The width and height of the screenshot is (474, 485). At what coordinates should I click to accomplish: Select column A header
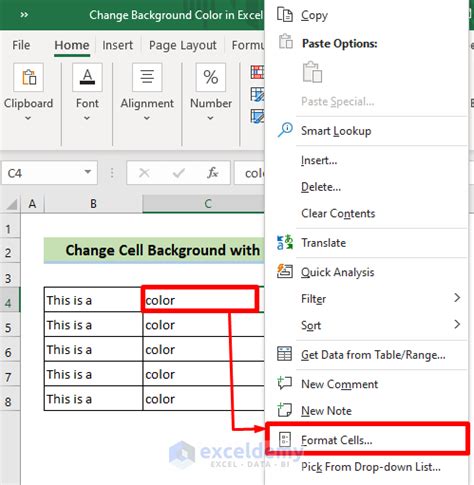tap(32, 204)
